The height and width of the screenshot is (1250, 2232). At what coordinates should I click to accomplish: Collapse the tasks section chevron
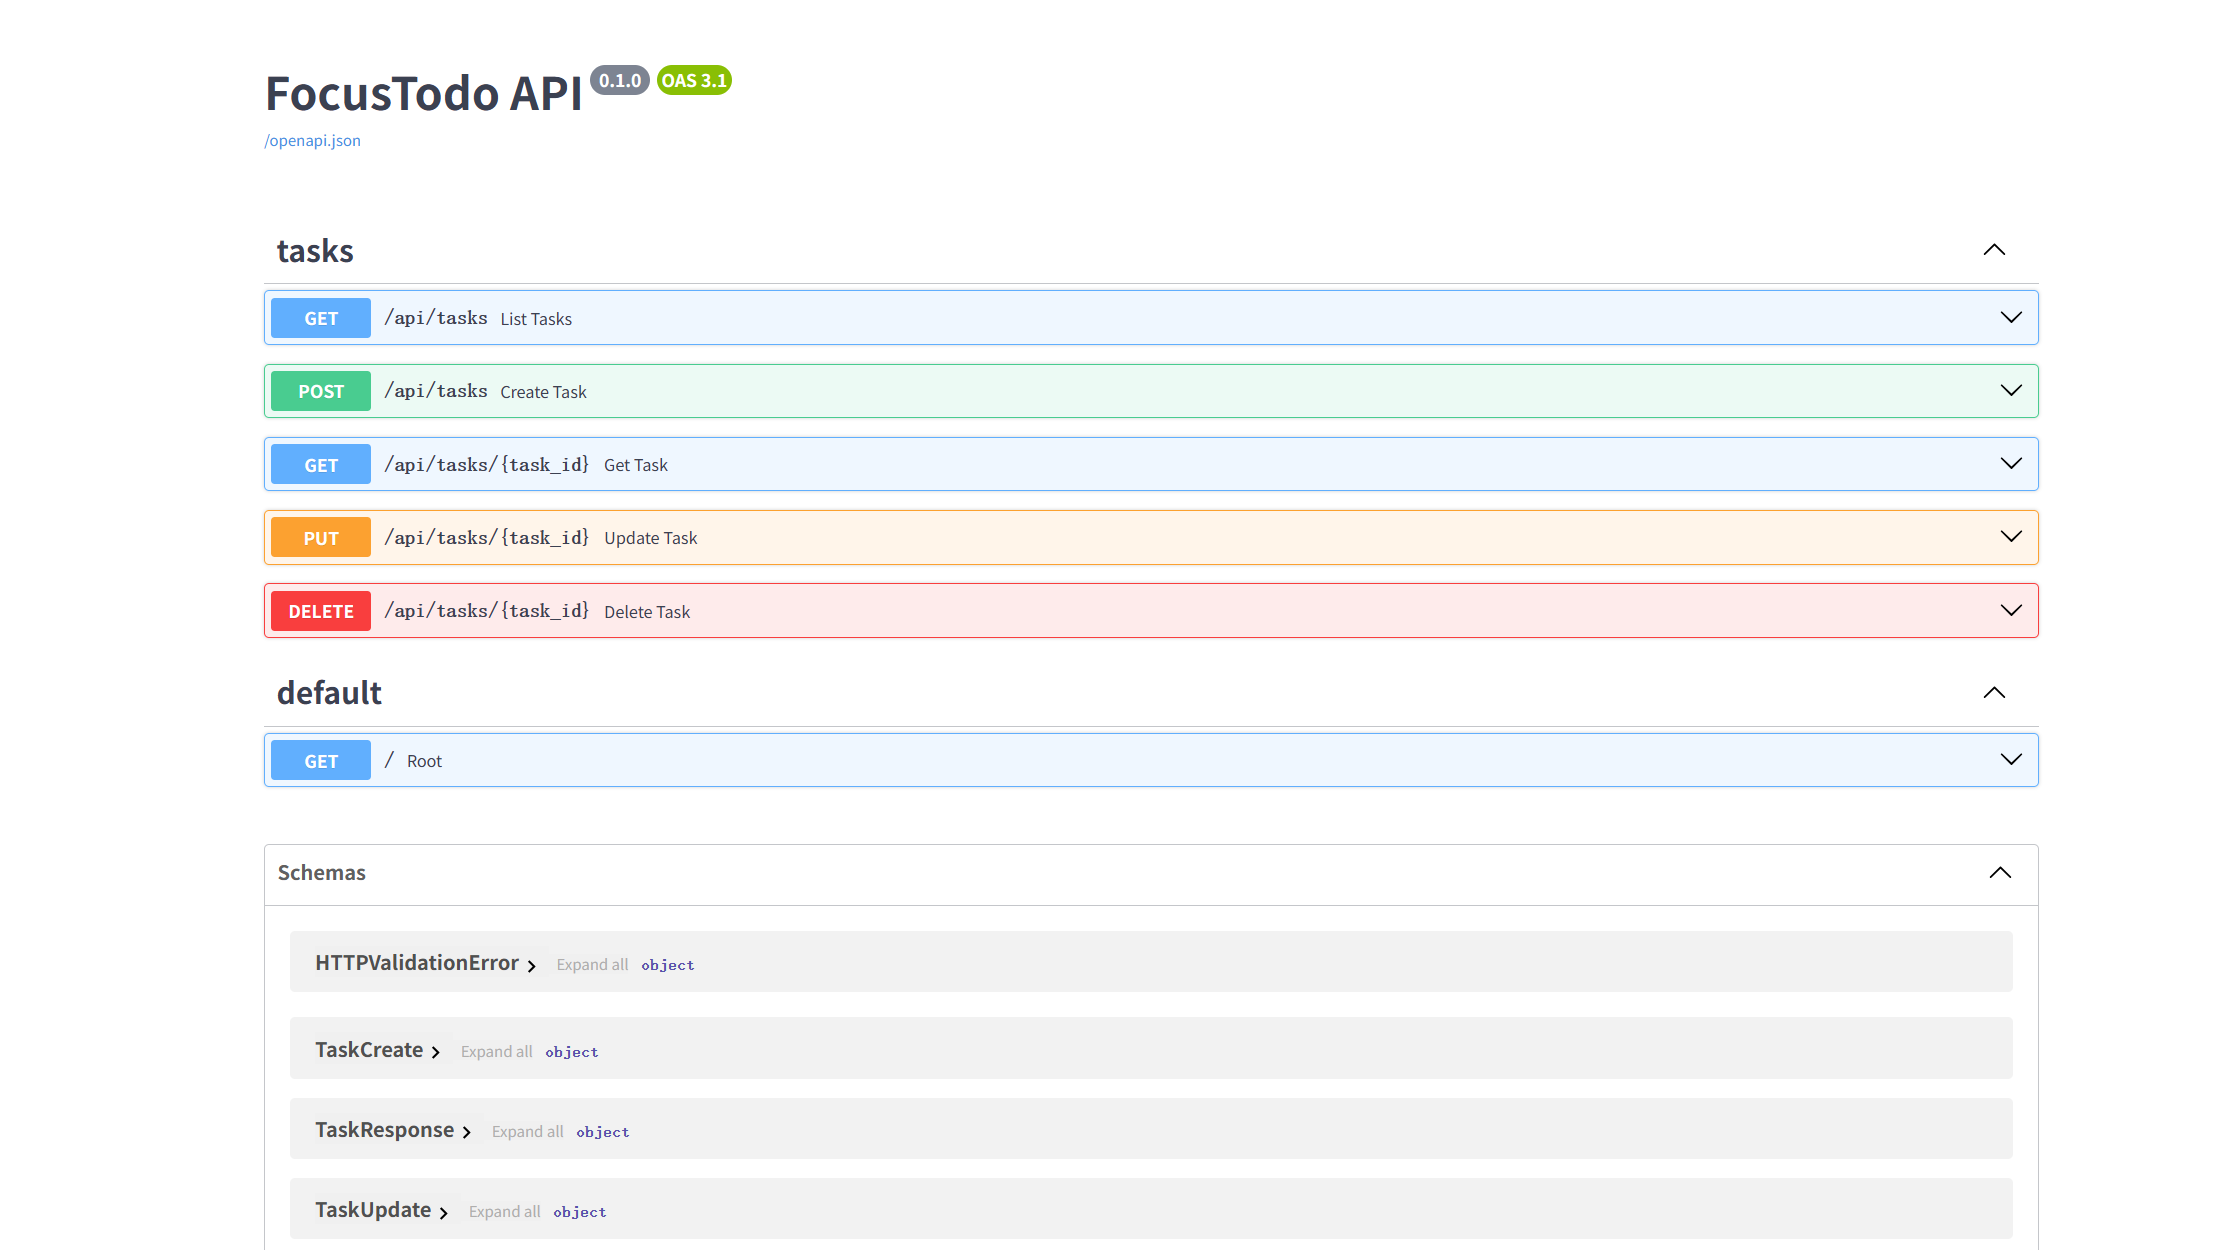click(x=1994, y=250)
